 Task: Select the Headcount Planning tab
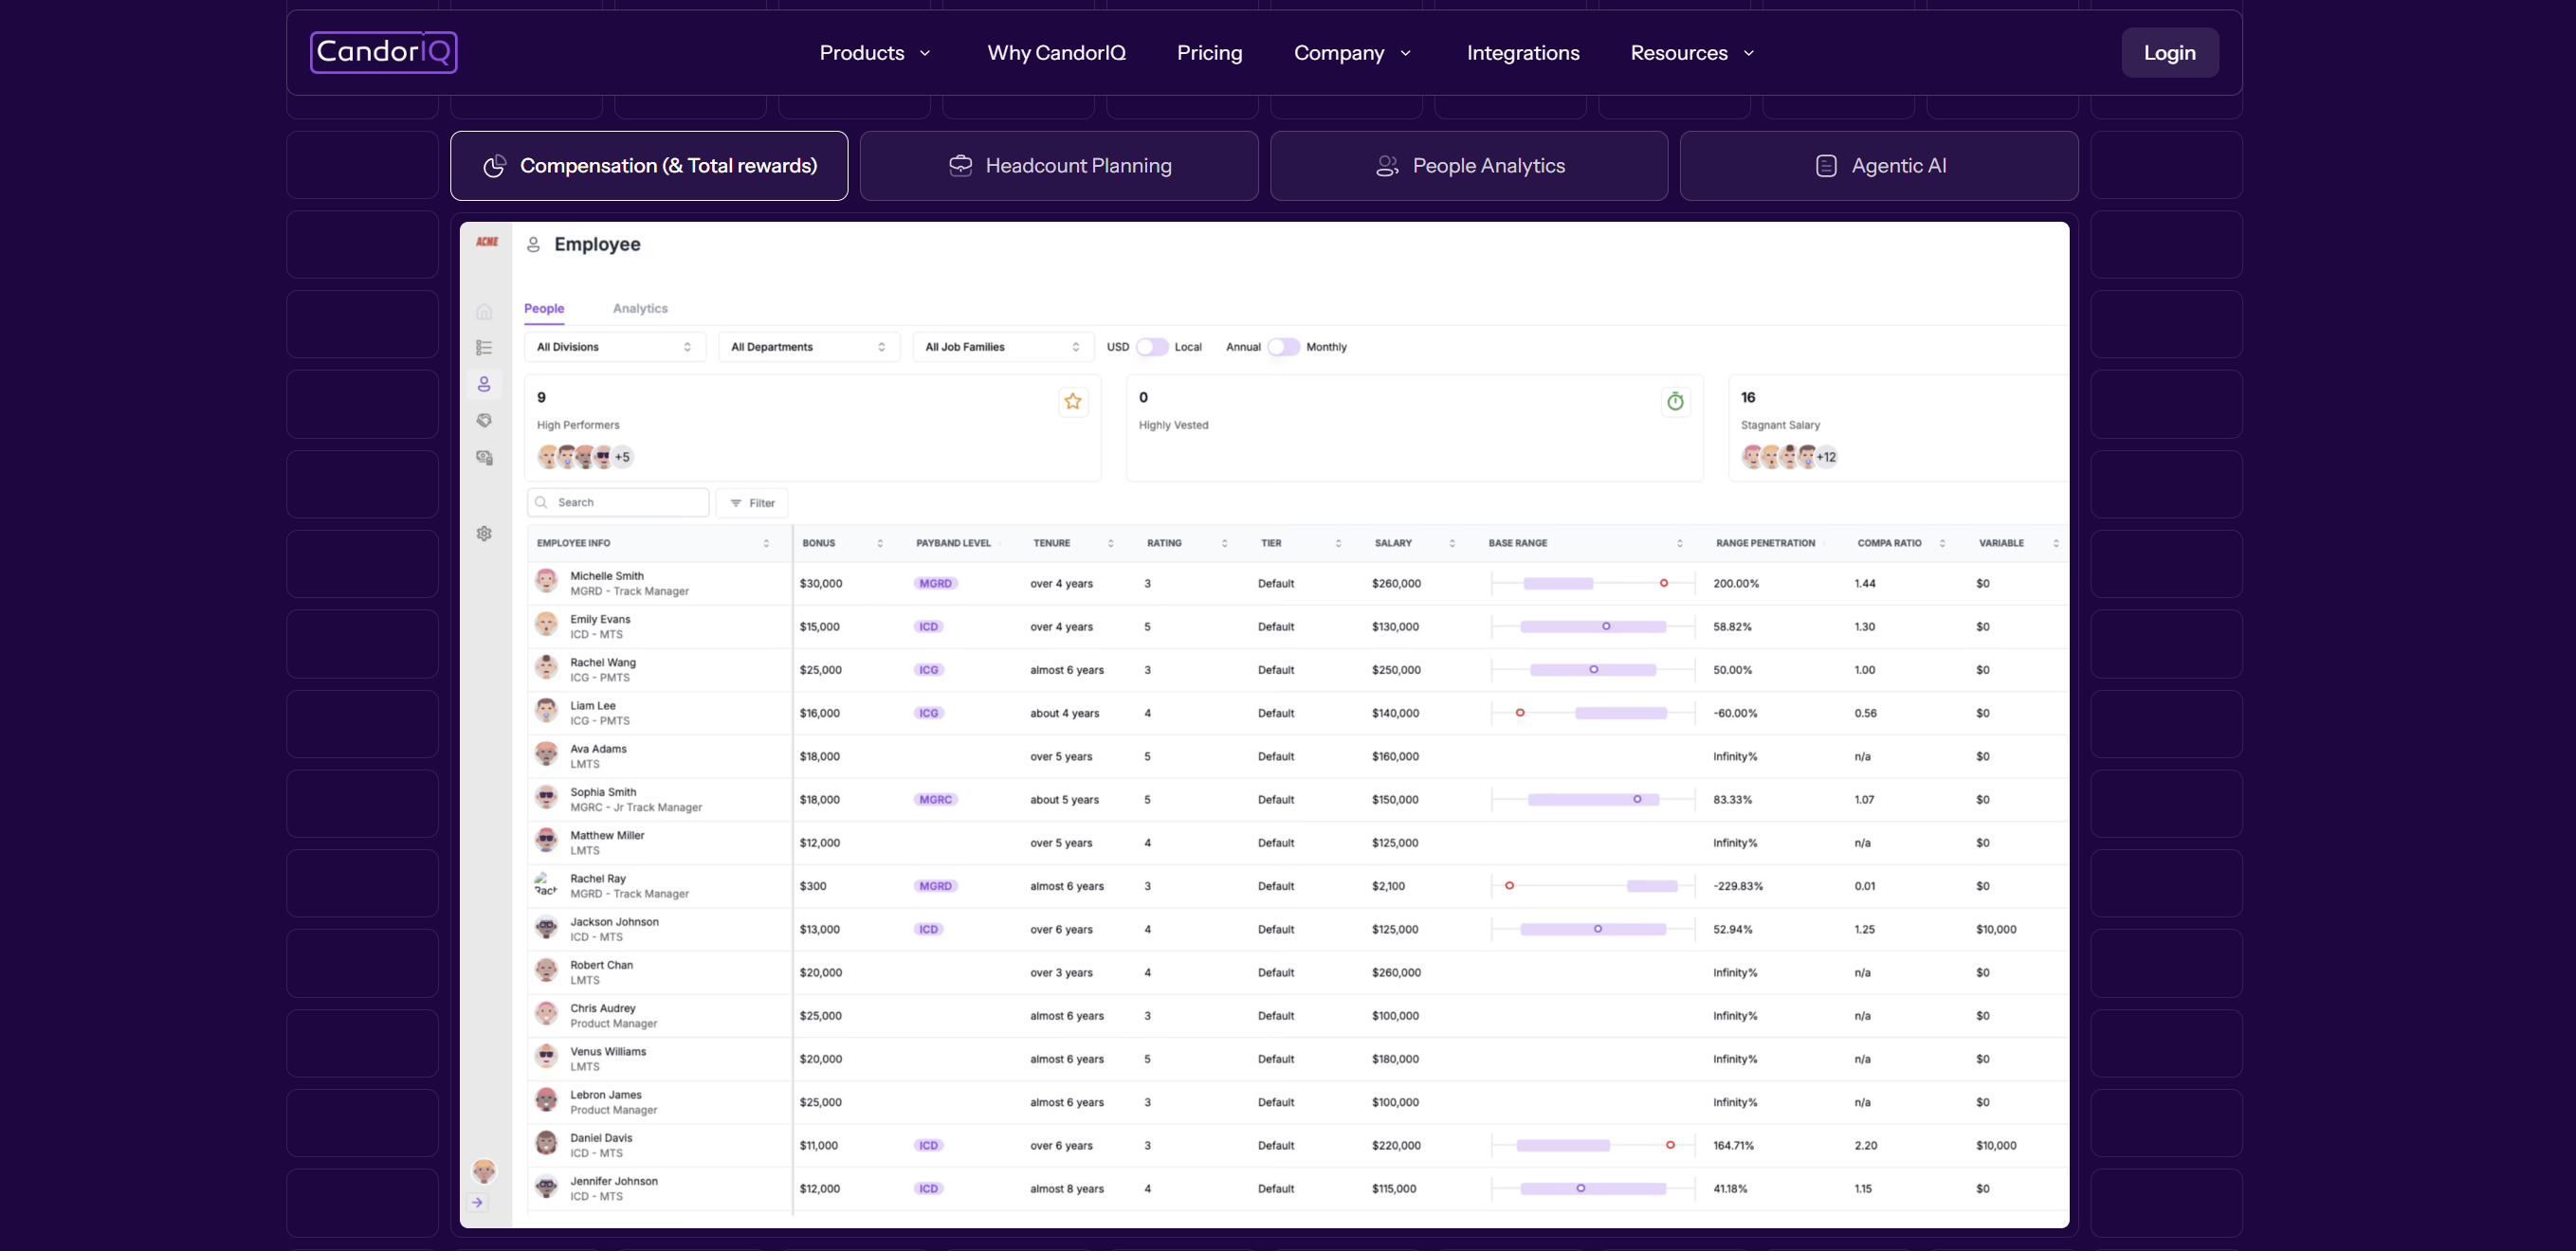[1059, 166]
